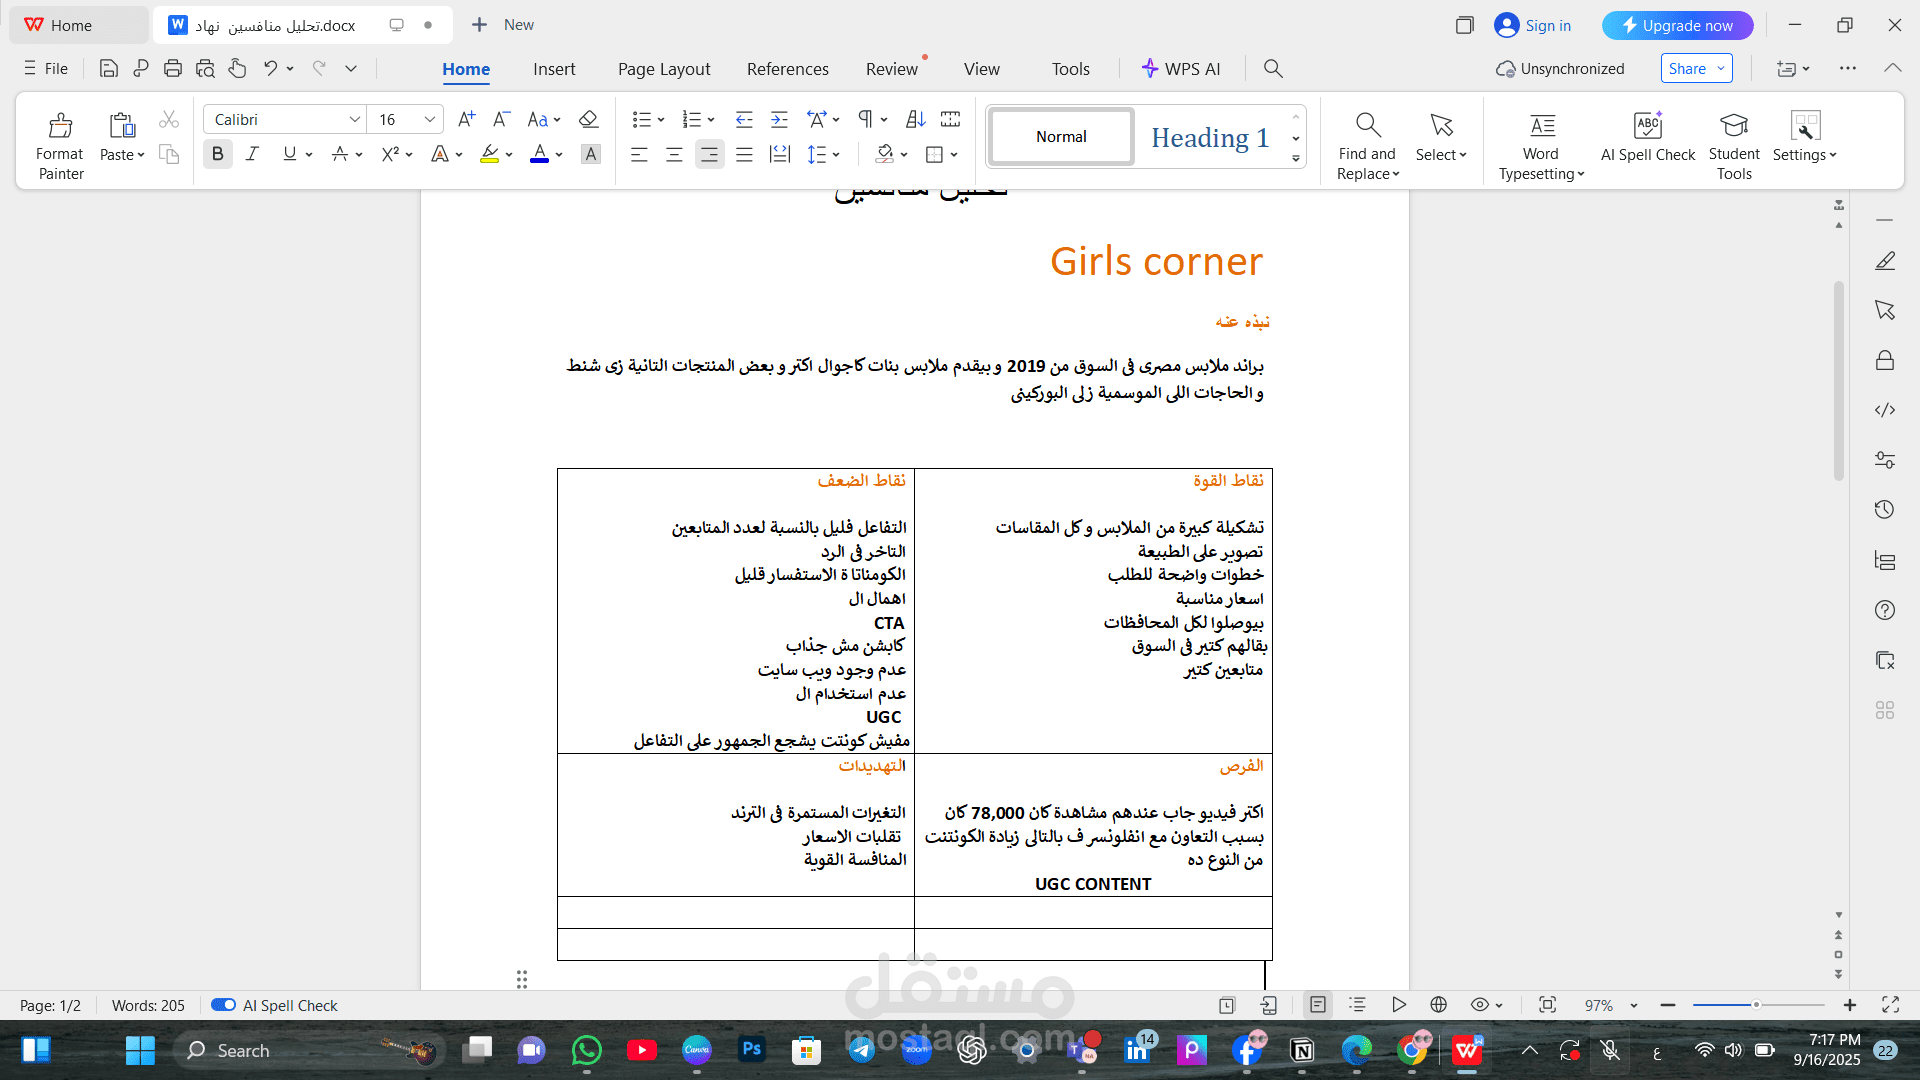Apply the Heading 1 style
Screen dimensions: 1920x1080
tap(1210, 137)
